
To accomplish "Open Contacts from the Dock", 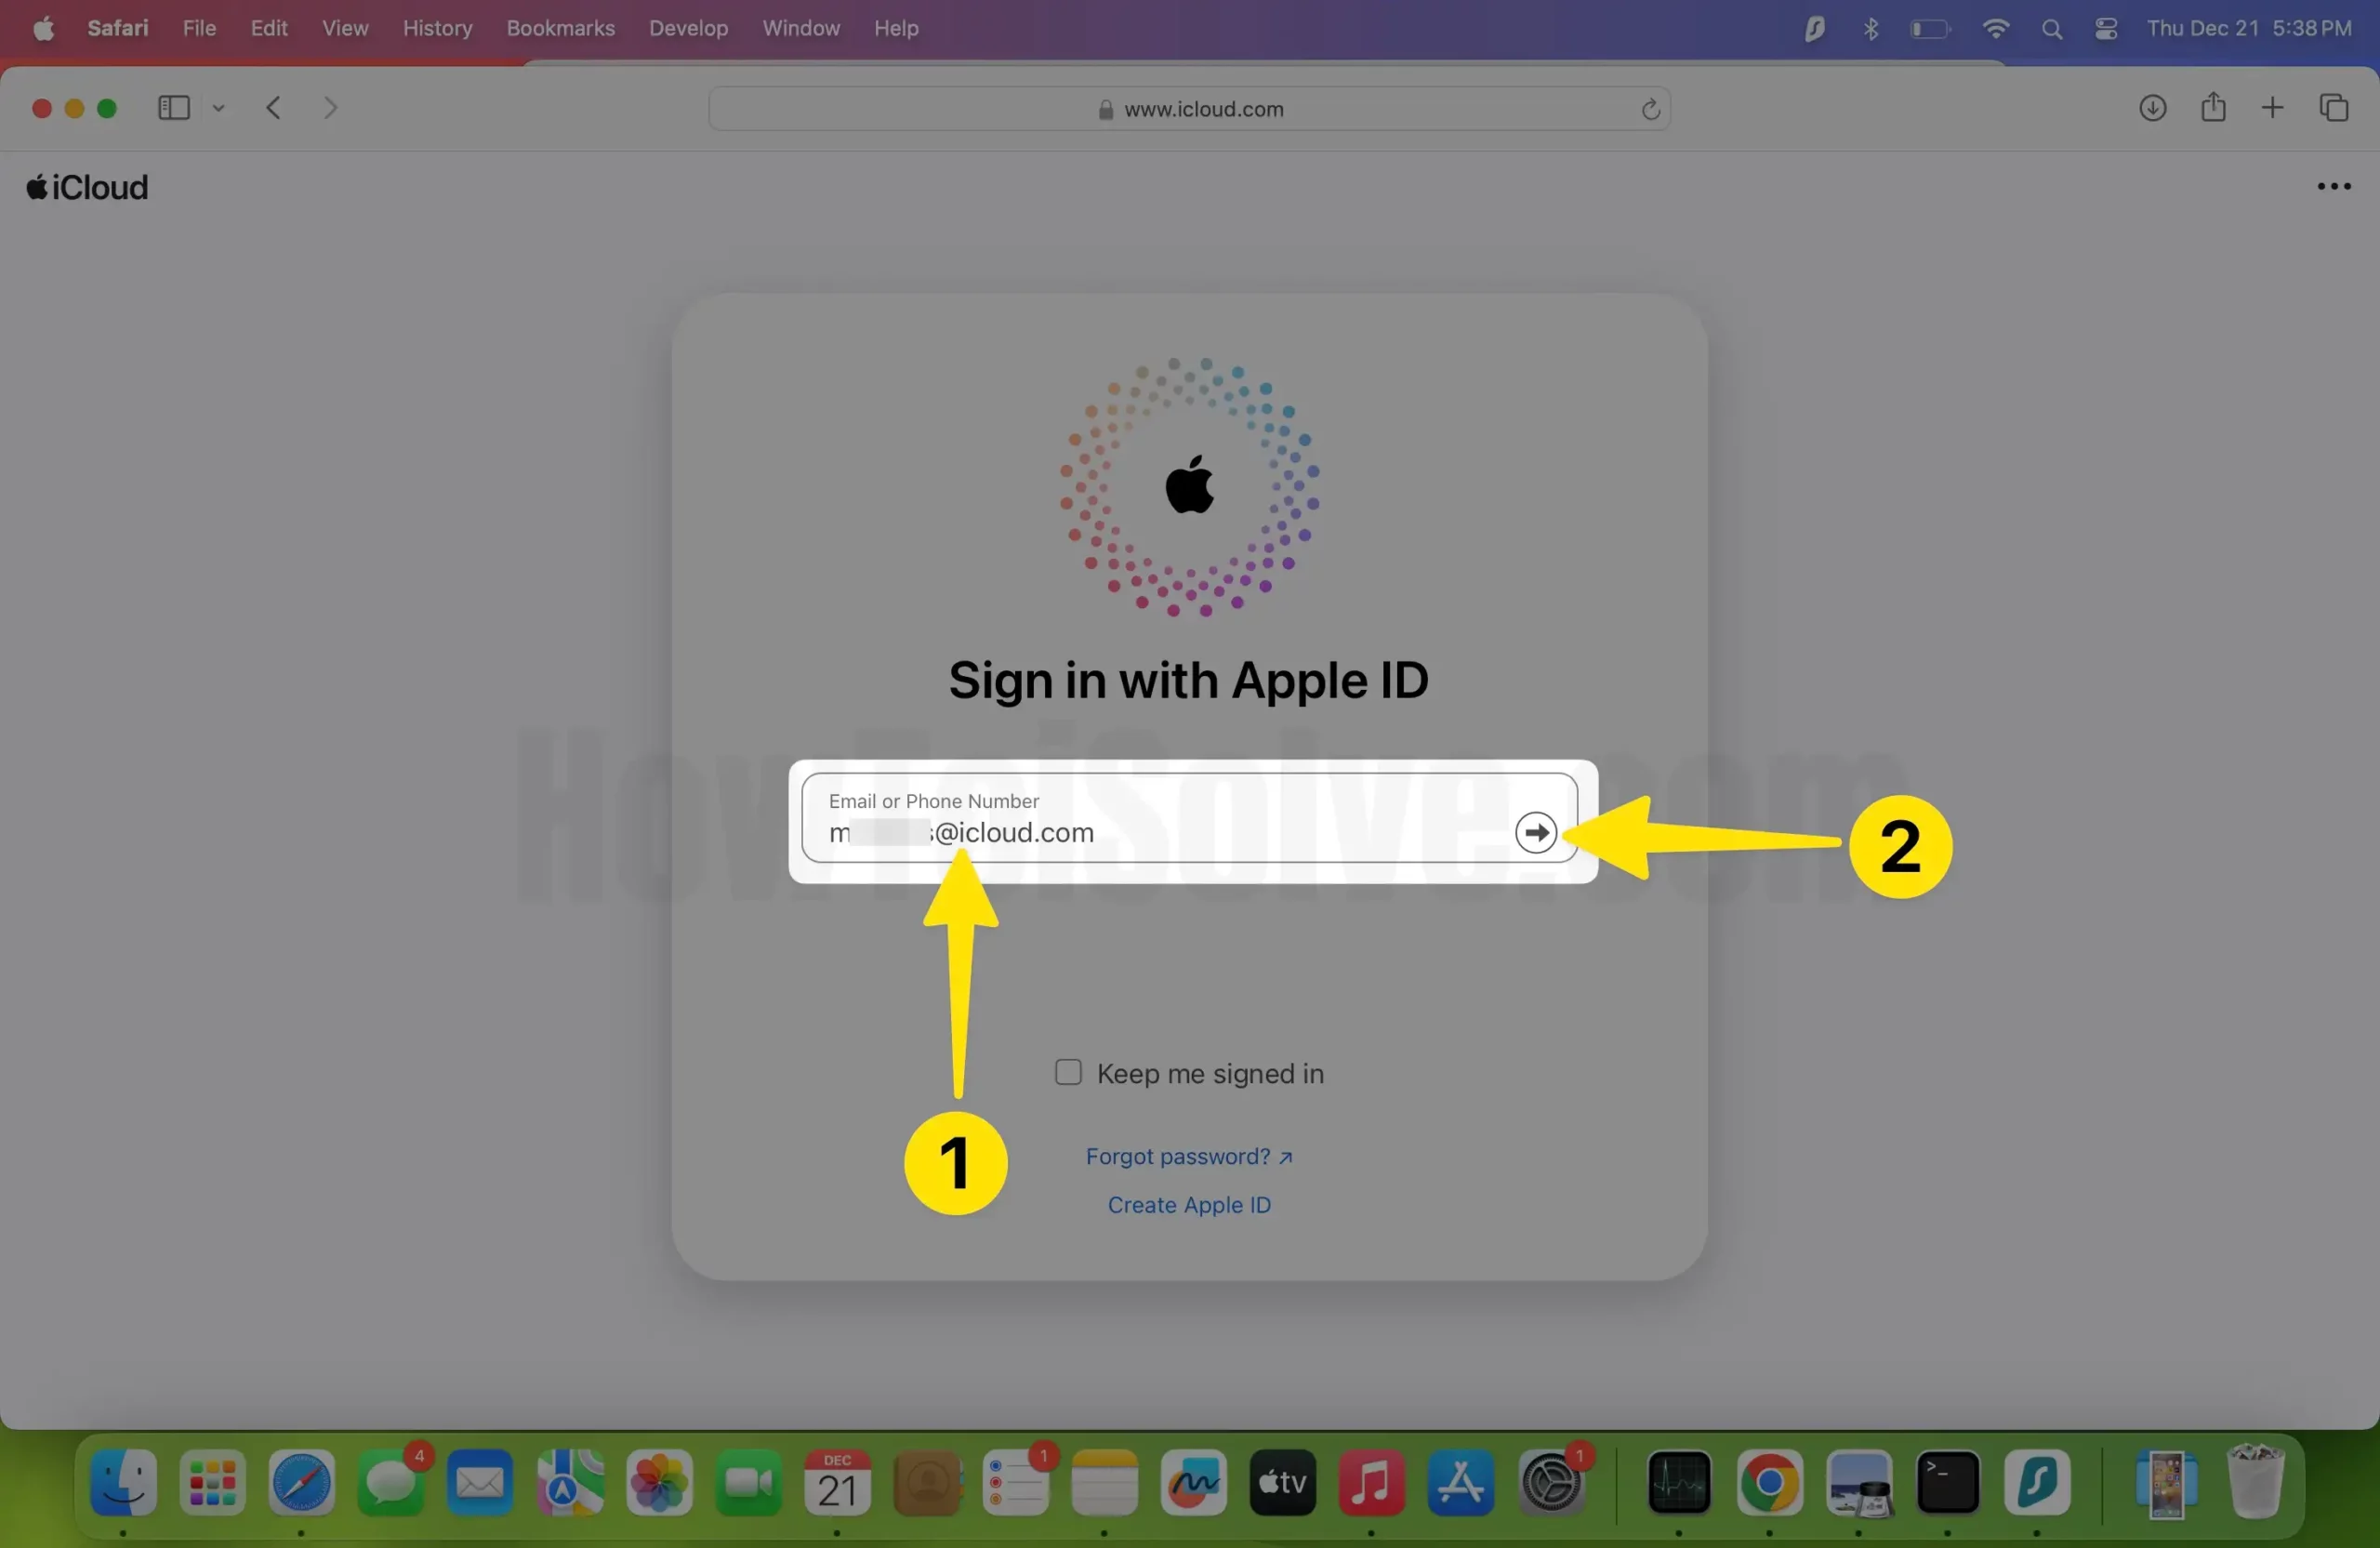I will click(x=927, y=1482).
